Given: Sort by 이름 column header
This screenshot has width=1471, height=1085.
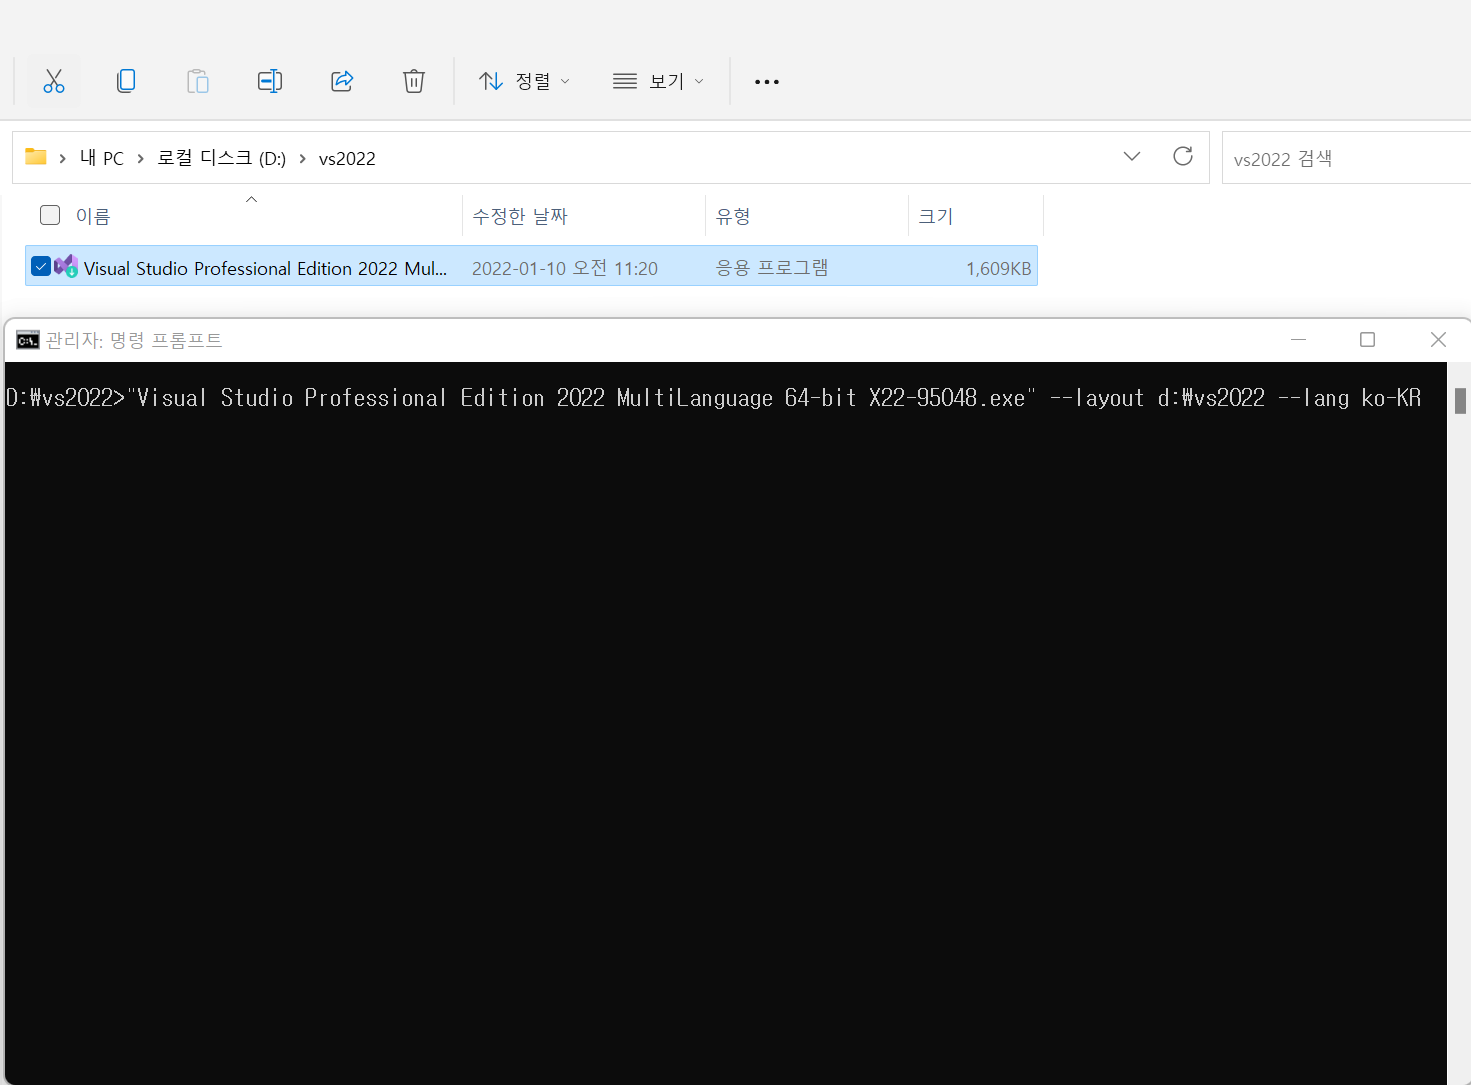Looking at the screenshot, I should [93, 216].
